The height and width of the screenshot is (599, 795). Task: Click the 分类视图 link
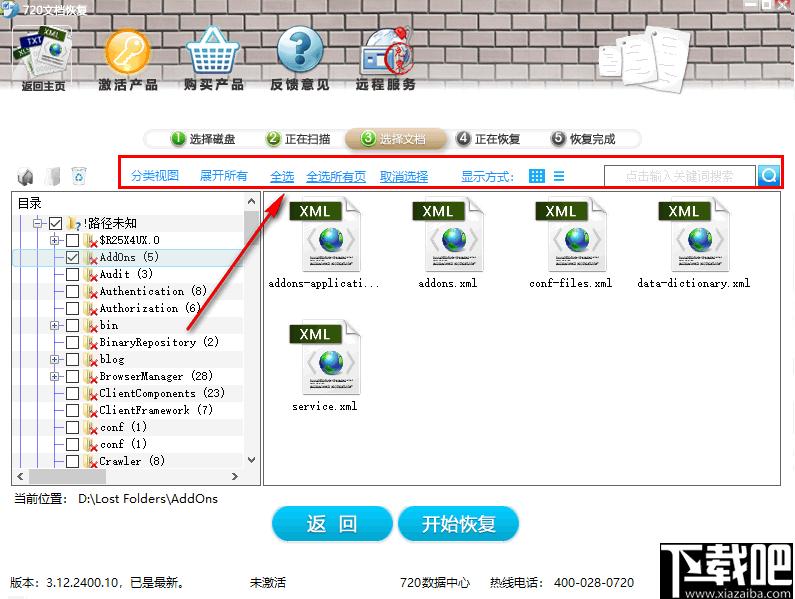(x=155, y=176)
